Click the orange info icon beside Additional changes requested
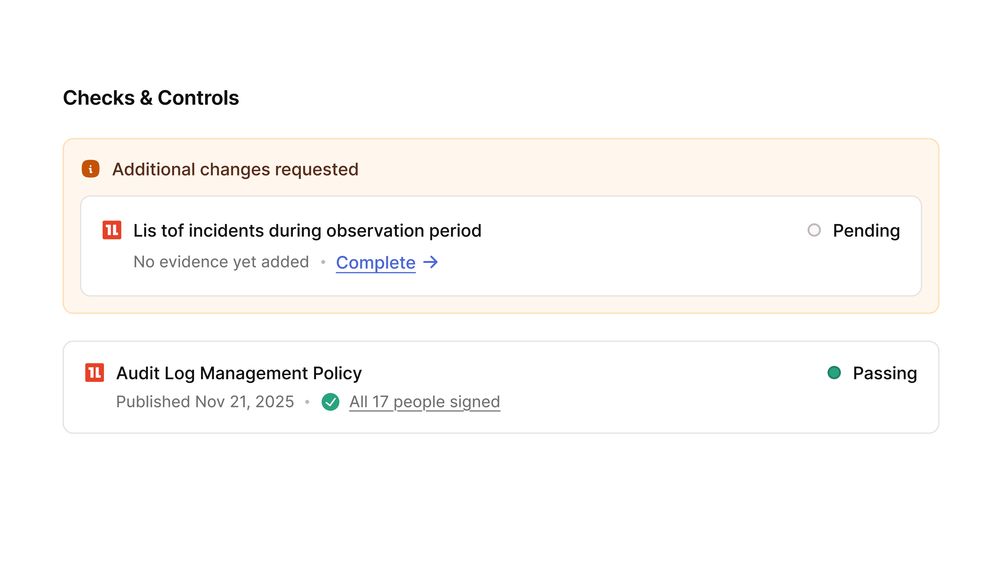 coord(91,169)
